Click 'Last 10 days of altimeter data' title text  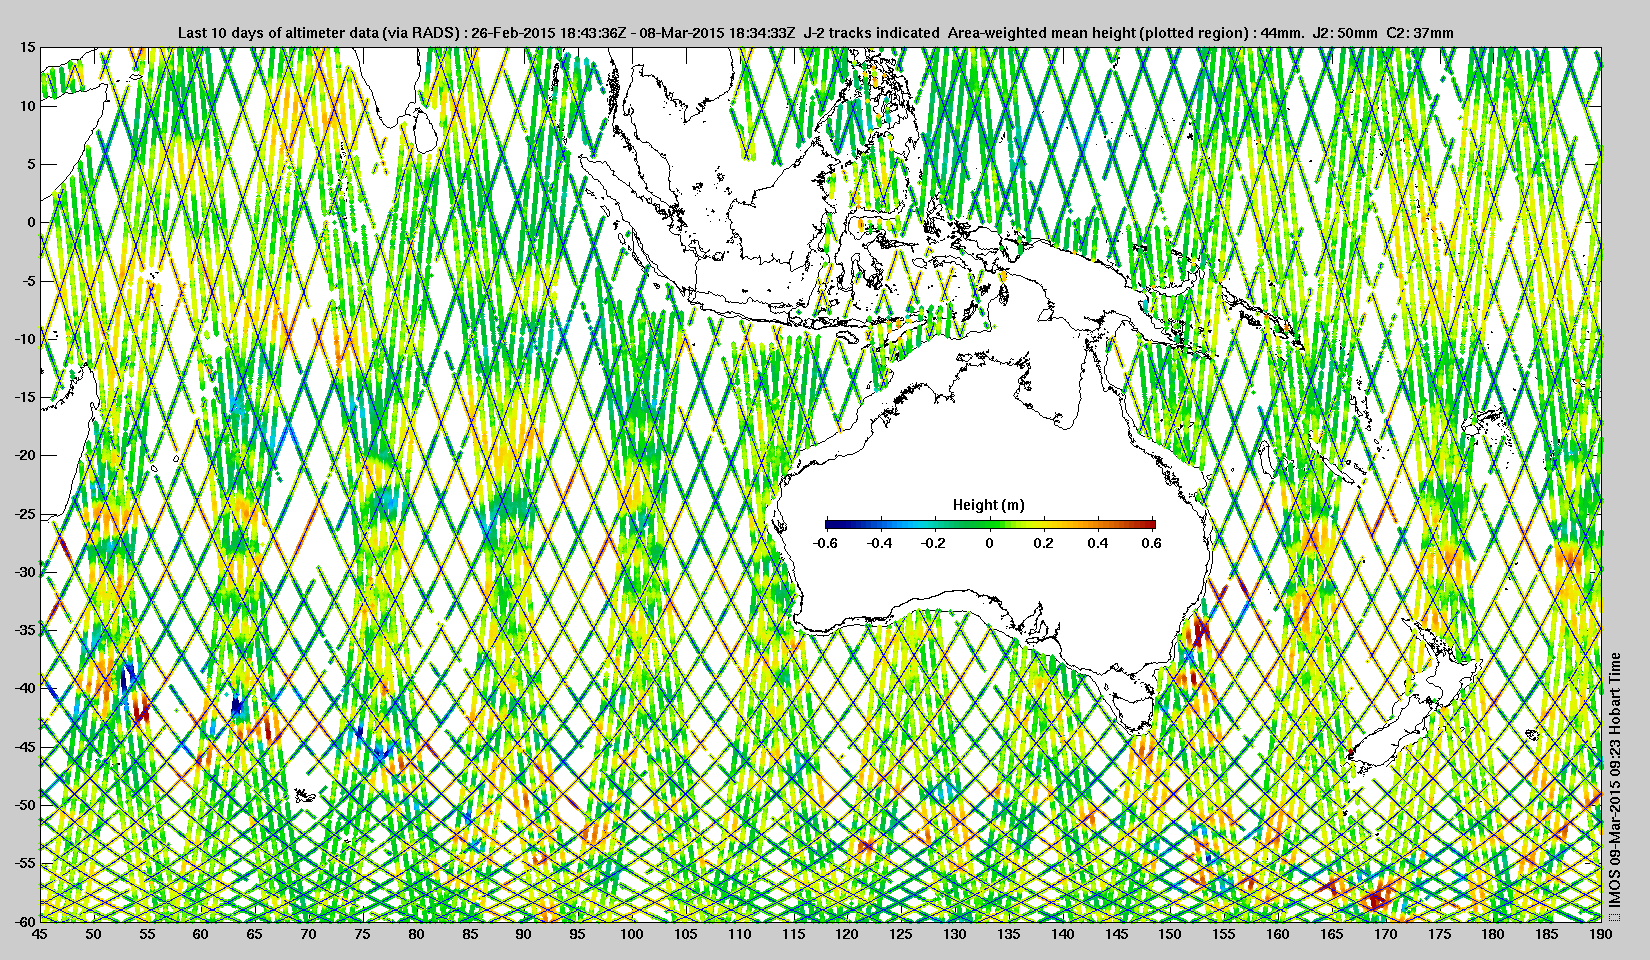277,33
